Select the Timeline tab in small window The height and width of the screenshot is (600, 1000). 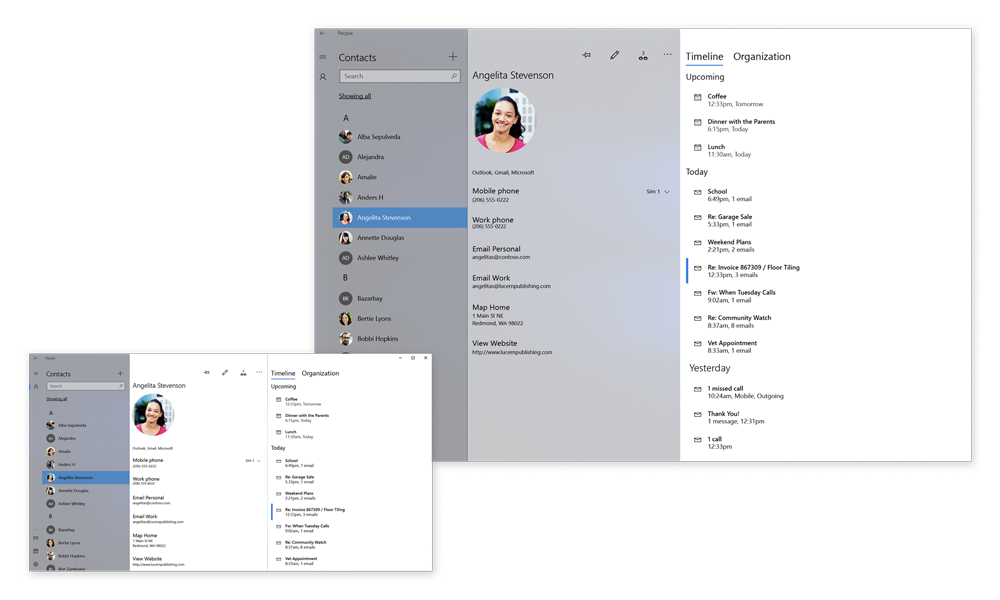tap(283, 374)
